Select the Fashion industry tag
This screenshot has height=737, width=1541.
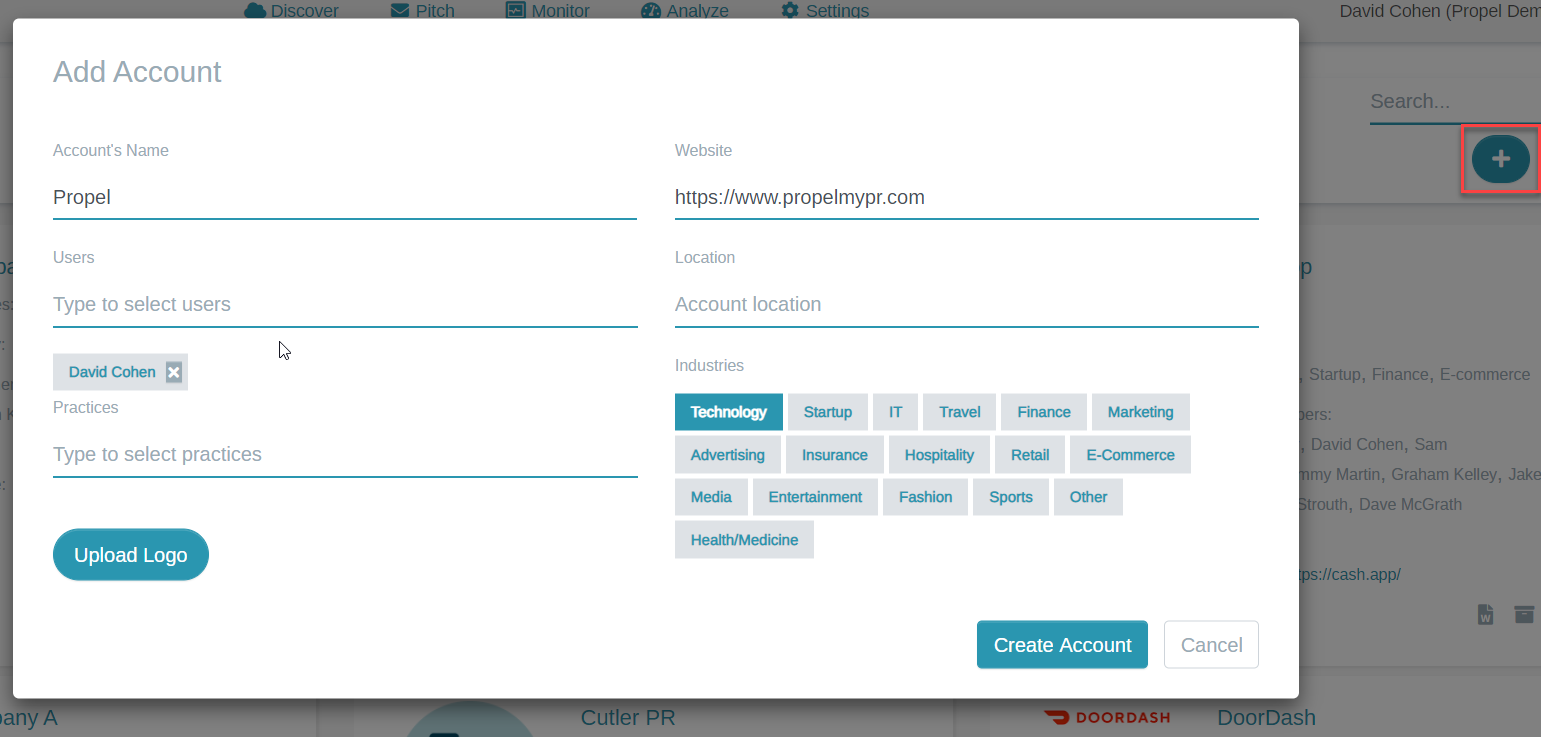[x=926, y=497]
